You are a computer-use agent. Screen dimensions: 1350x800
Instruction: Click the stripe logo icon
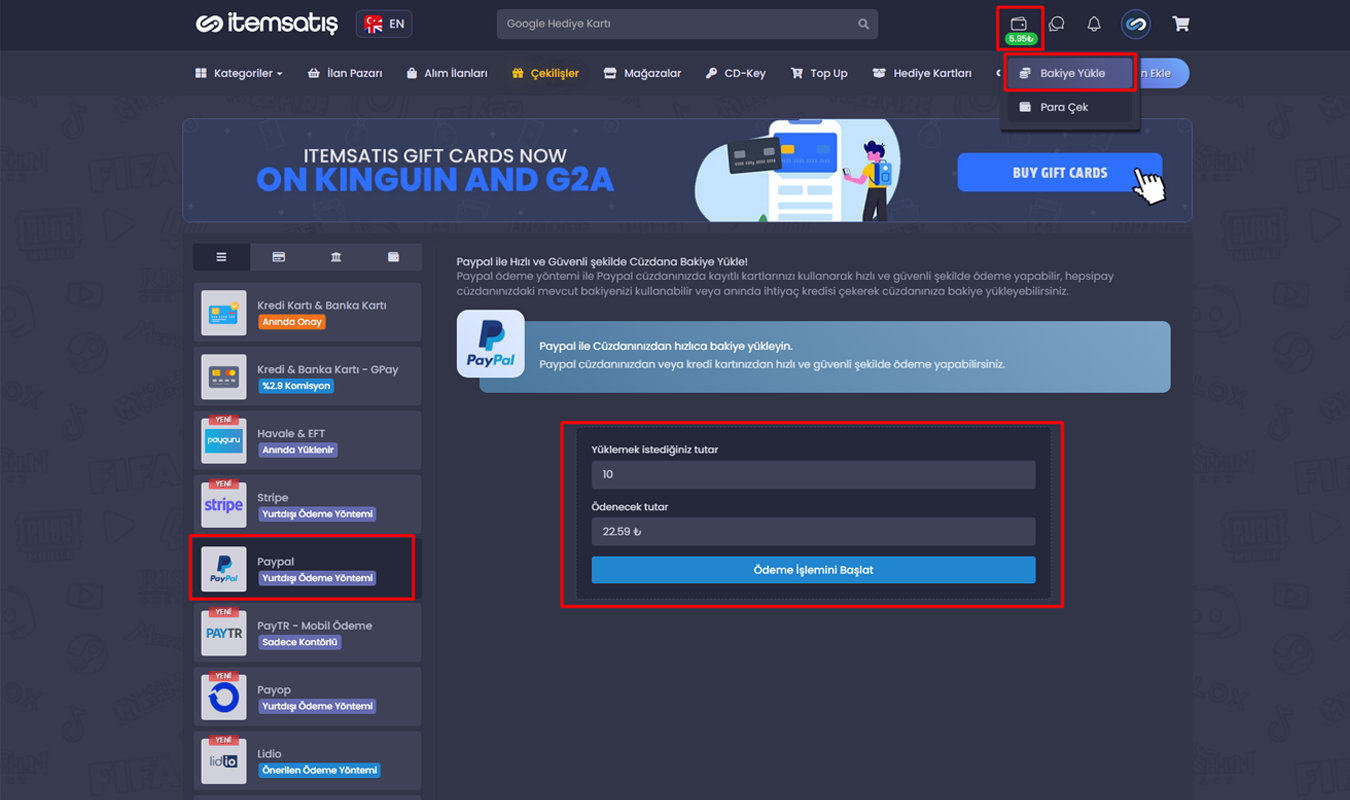[224, 505]
